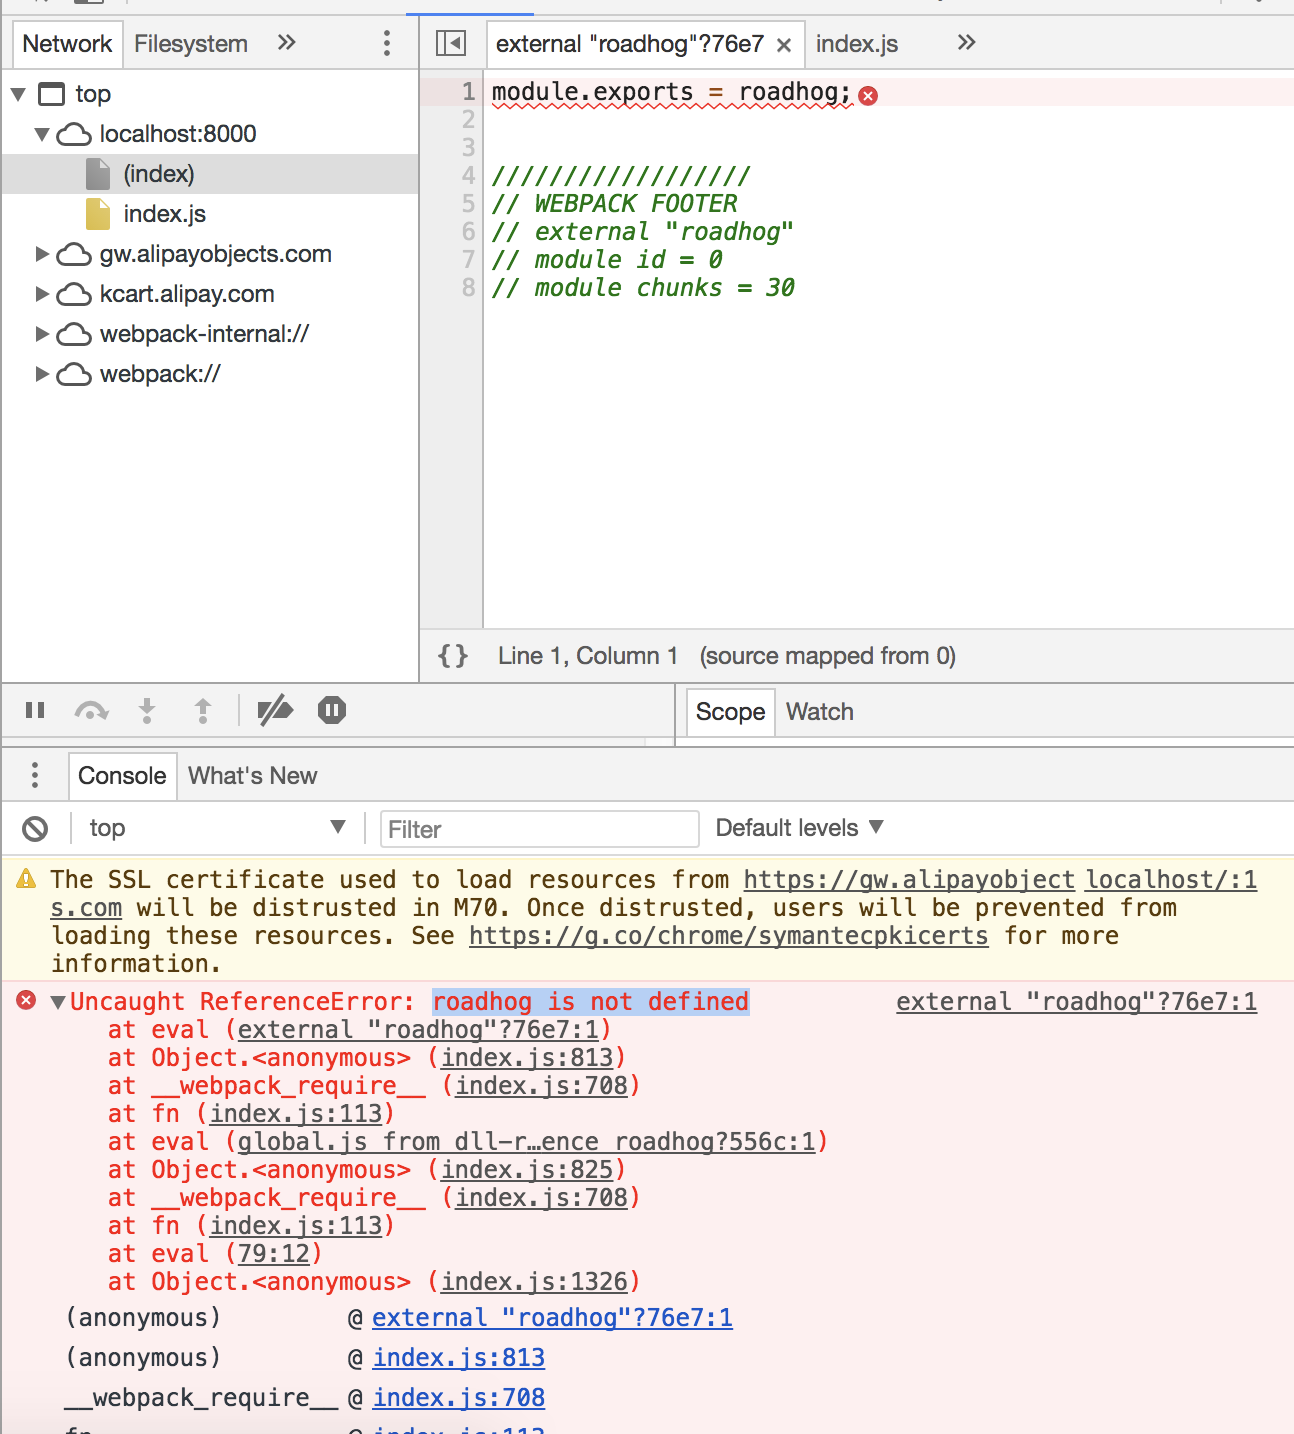Image resolution: width=1294 pixels, height=1434 pixels.
Task: Select index.js under localhost:8000
Action: [x=163, y=213]
